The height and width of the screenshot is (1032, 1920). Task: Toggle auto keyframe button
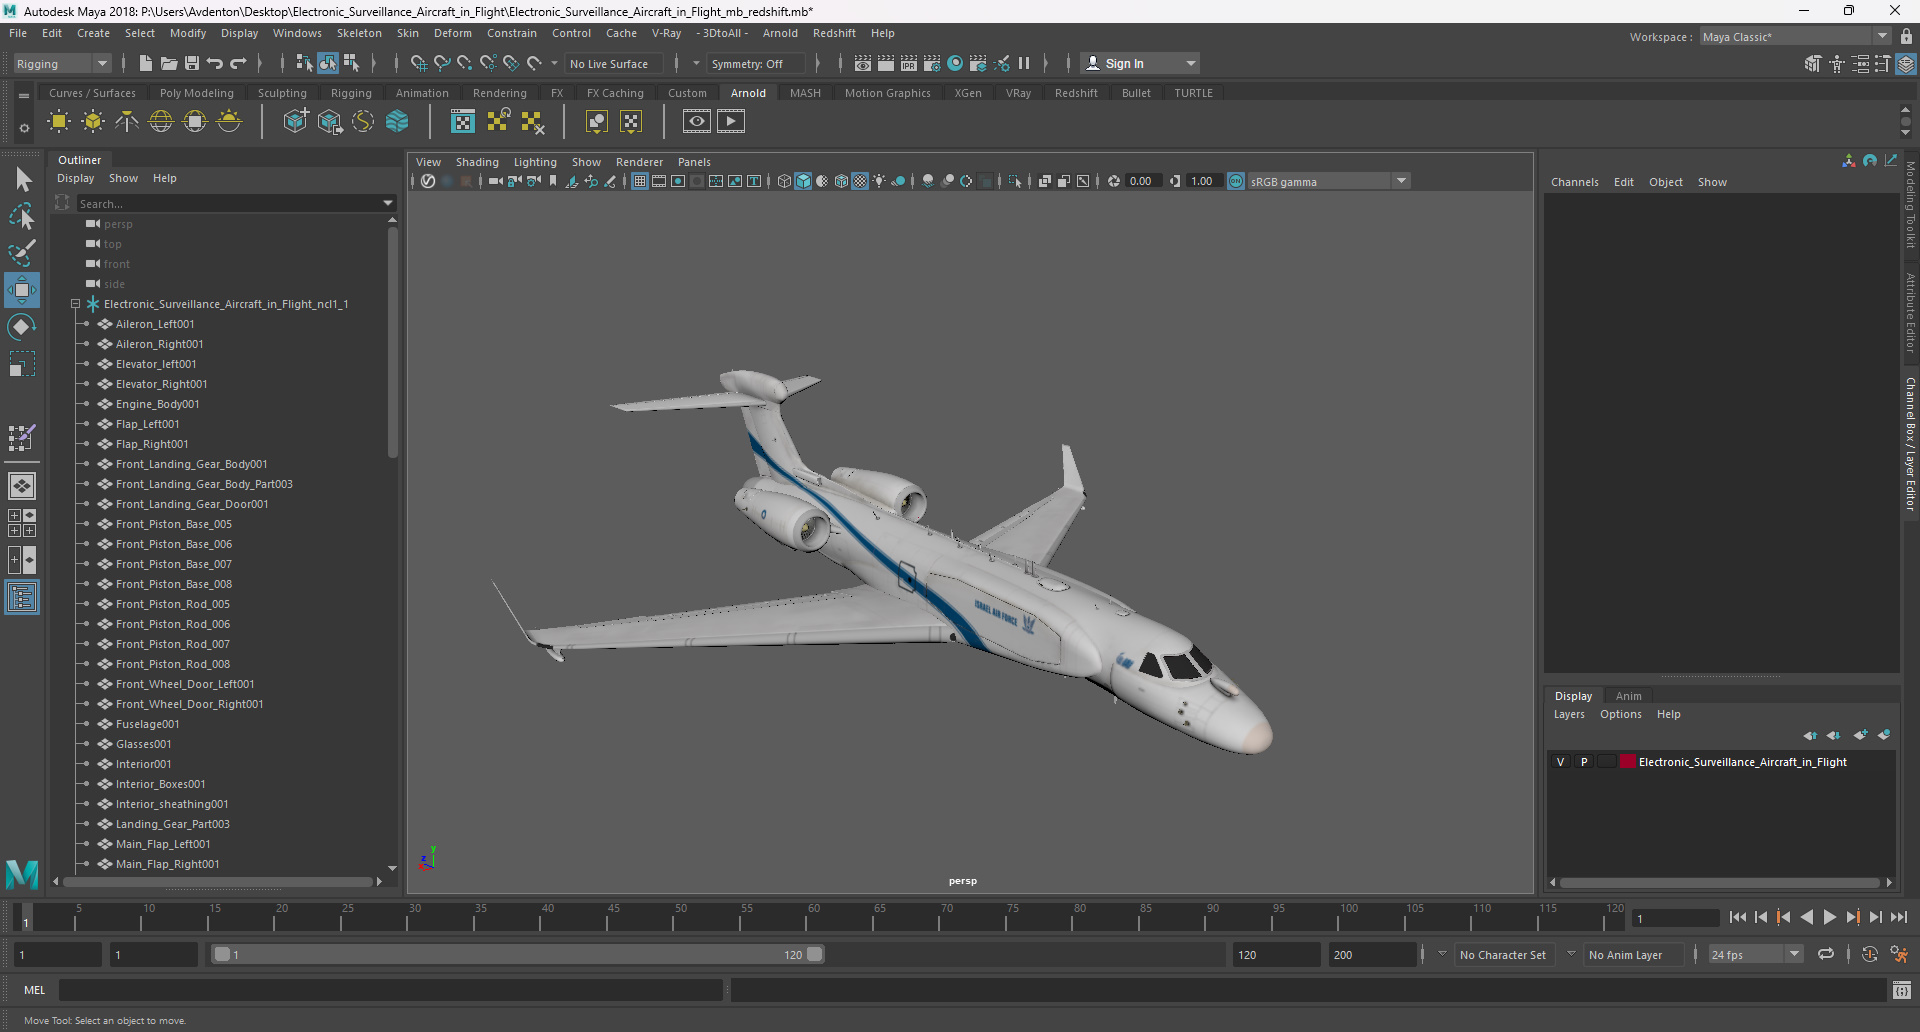pyautogui.click(x=1870, y=955)
